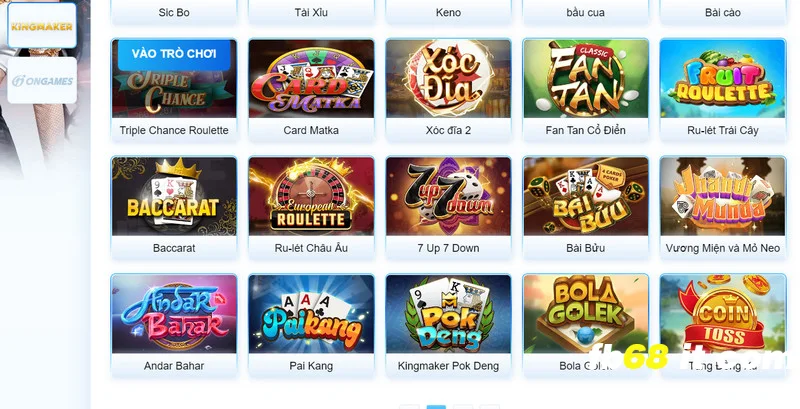Image resolution: width=800 pixels, height=409 pixels.
Task: Open the Jhandi Munda game tile
Action: [723, 196]
